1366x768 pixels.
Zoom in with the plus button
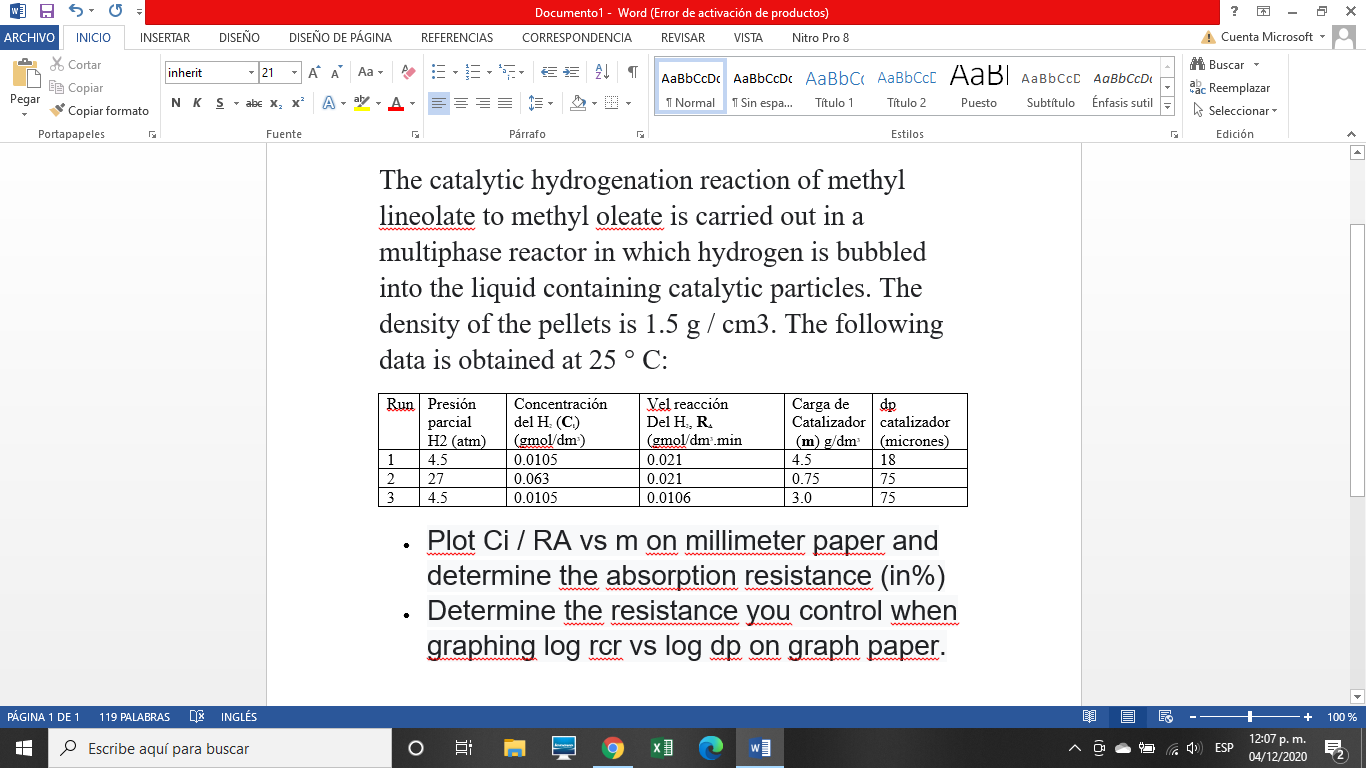pos(1308,717)
